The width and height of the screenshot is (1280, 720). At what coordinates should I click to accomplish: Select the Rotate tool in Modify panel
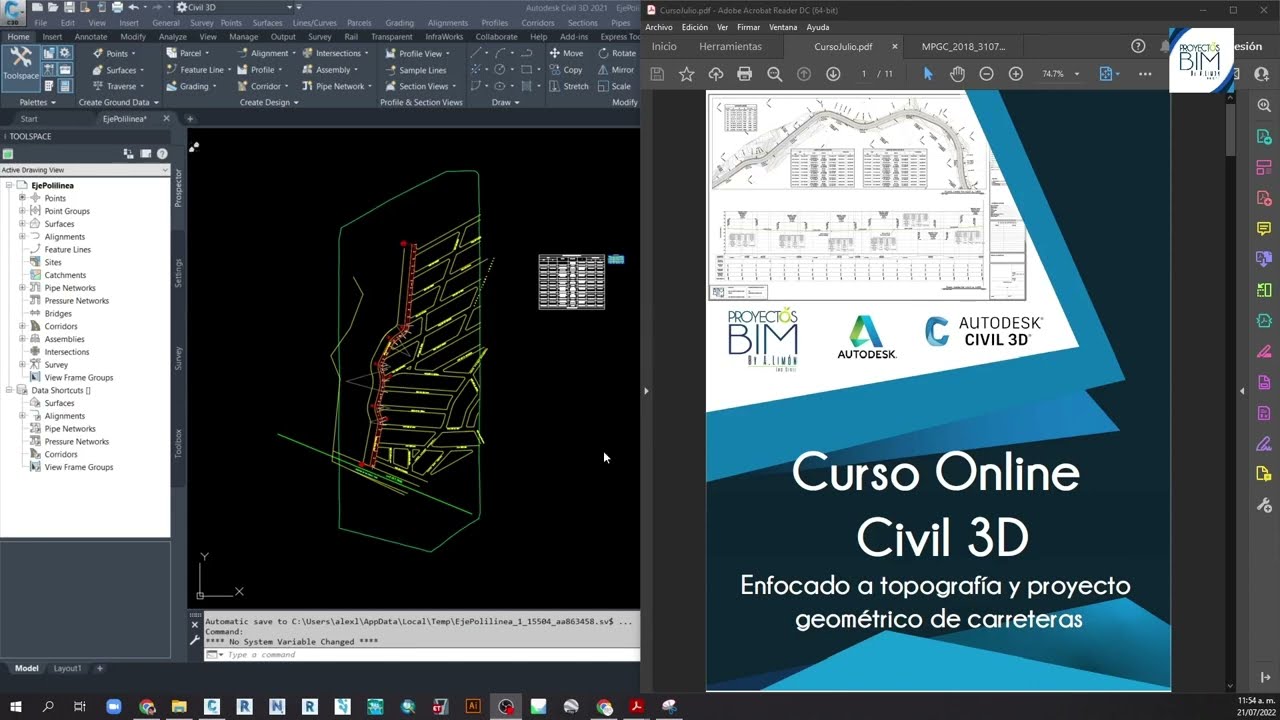[x=617, y=53]
